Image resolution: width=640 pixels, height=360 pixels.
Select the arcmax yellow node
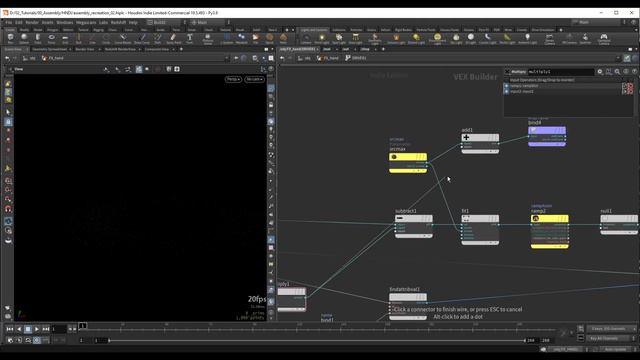click(x=408, y=162)
